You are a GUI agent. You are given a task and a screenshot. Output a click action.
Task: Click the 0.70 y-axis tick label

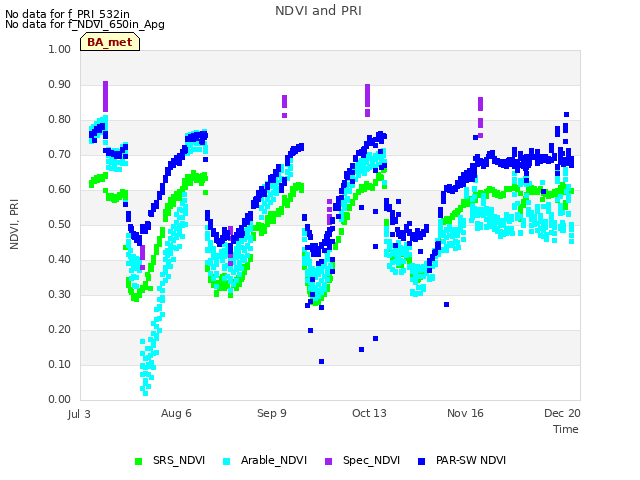60,155
